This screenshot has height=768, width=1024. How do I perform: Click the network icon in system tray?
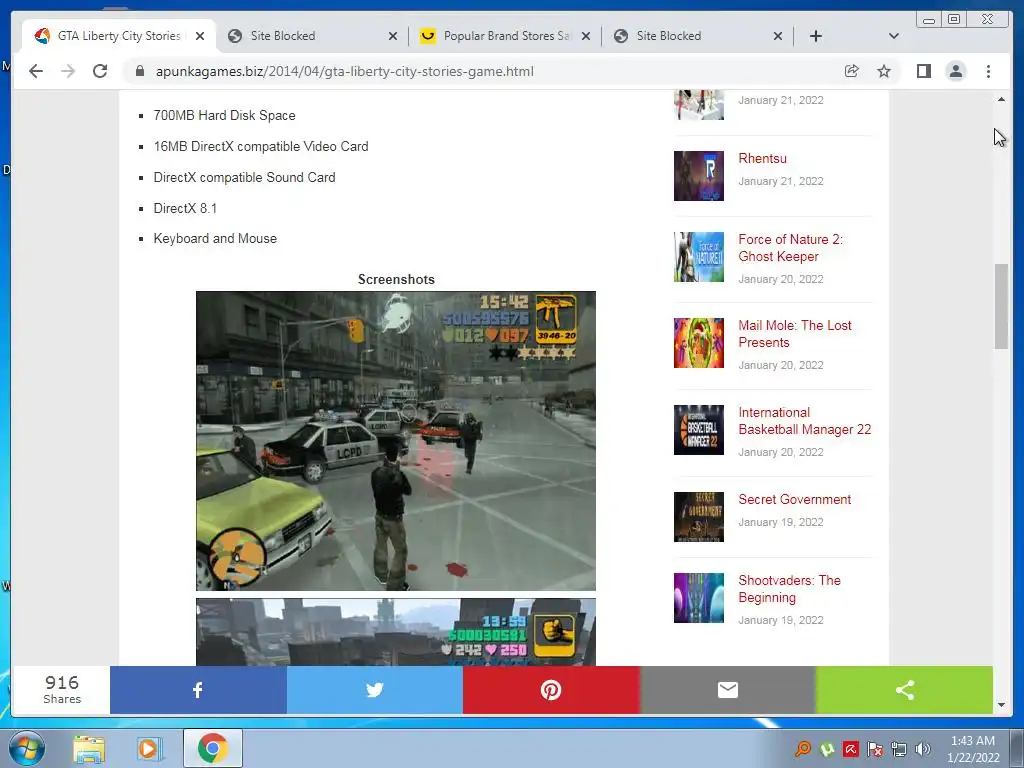899,749
